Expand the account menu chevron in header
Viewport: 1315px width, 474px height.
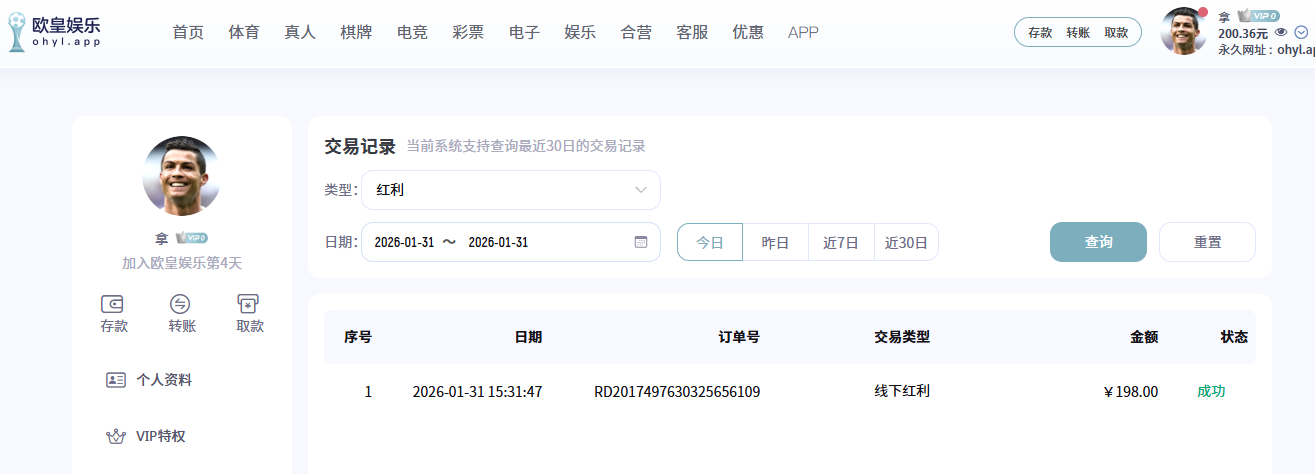click(x=1301, y=32)
